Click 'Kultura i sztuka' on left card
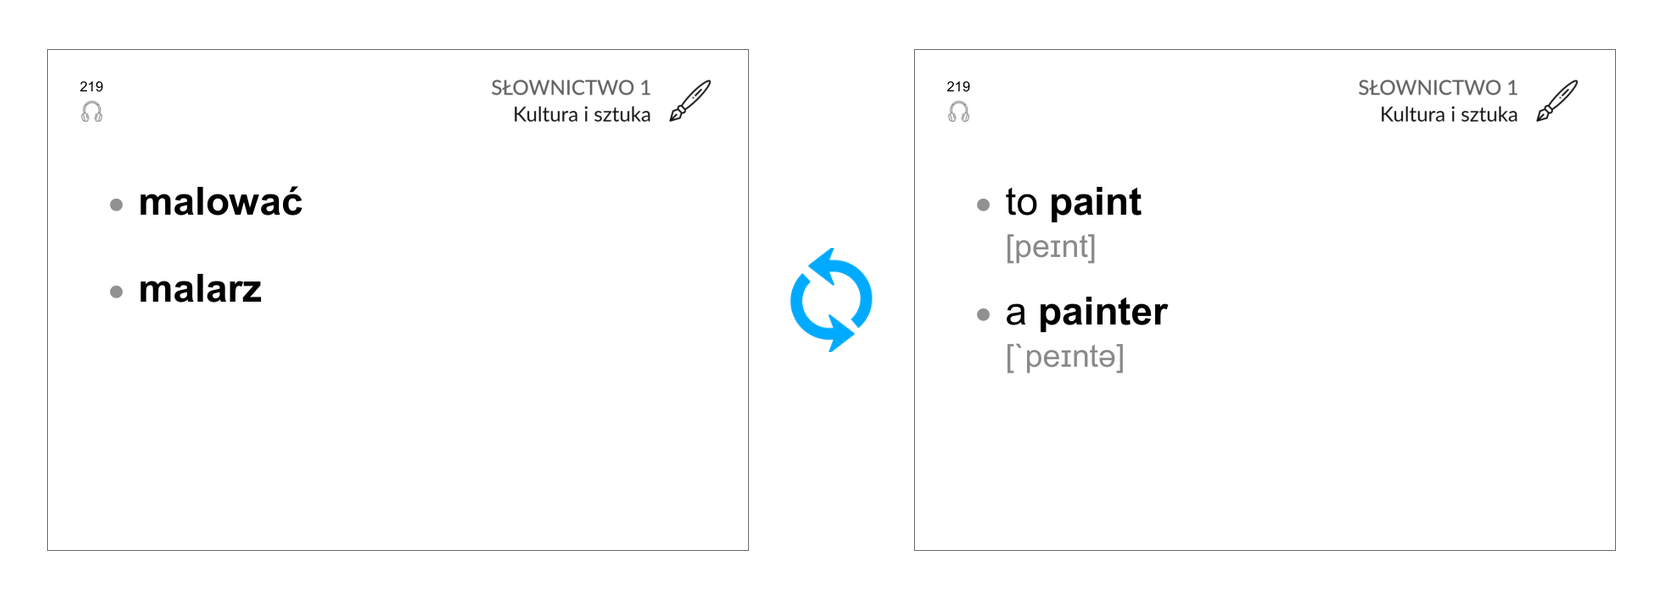 pyautogui.click(x=582, y=115)
